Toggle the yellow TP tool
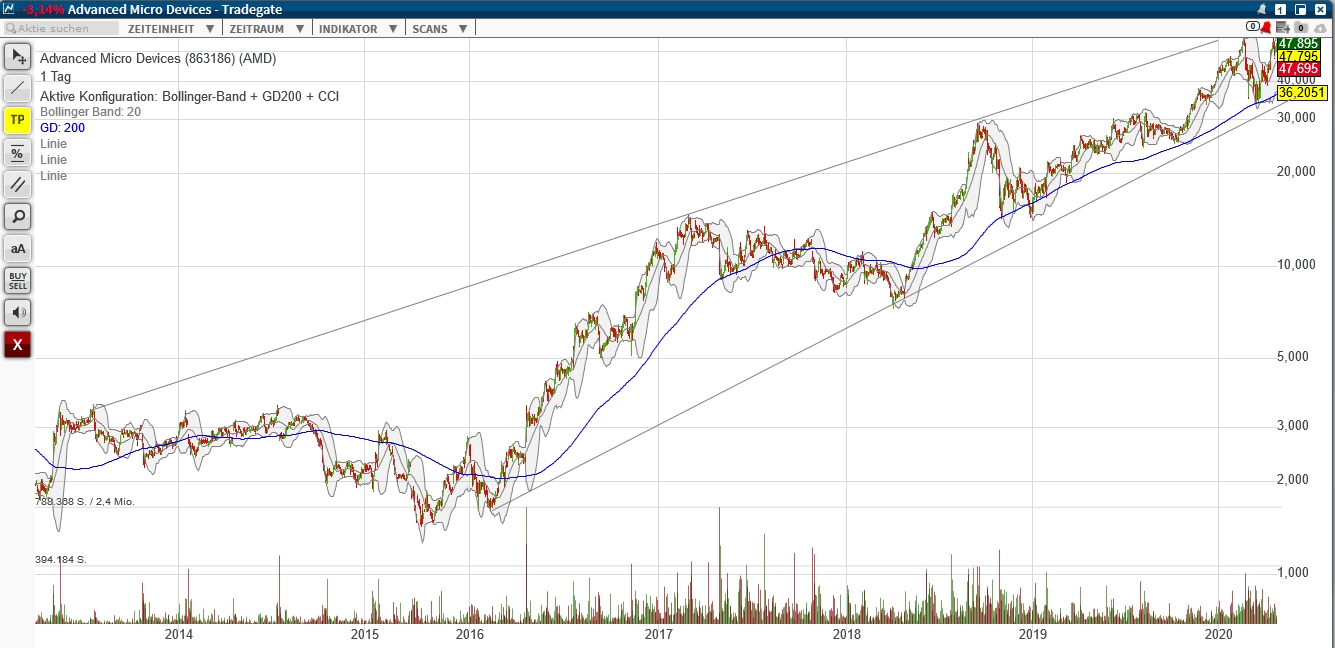The height and width of the screenshot is (648, 1335). (18, 121)
